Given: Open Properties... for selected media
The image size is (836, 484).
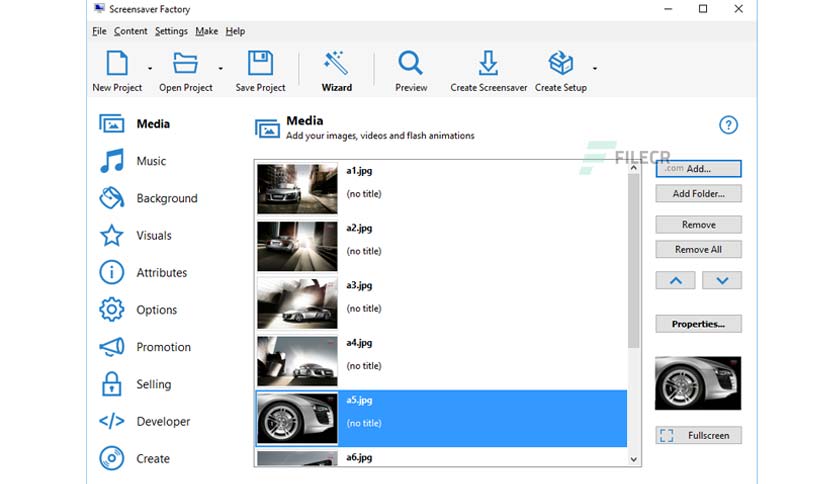Looking at the screenshot, I should pos(698,324).
